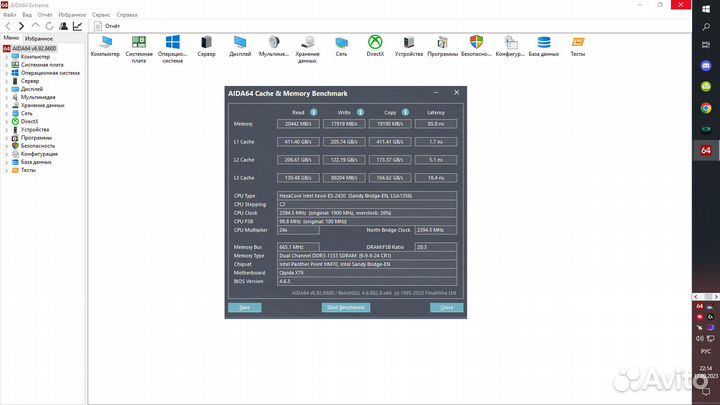
Task: Click the Read info icon in benchmark
Action: (x=313, y=112)
